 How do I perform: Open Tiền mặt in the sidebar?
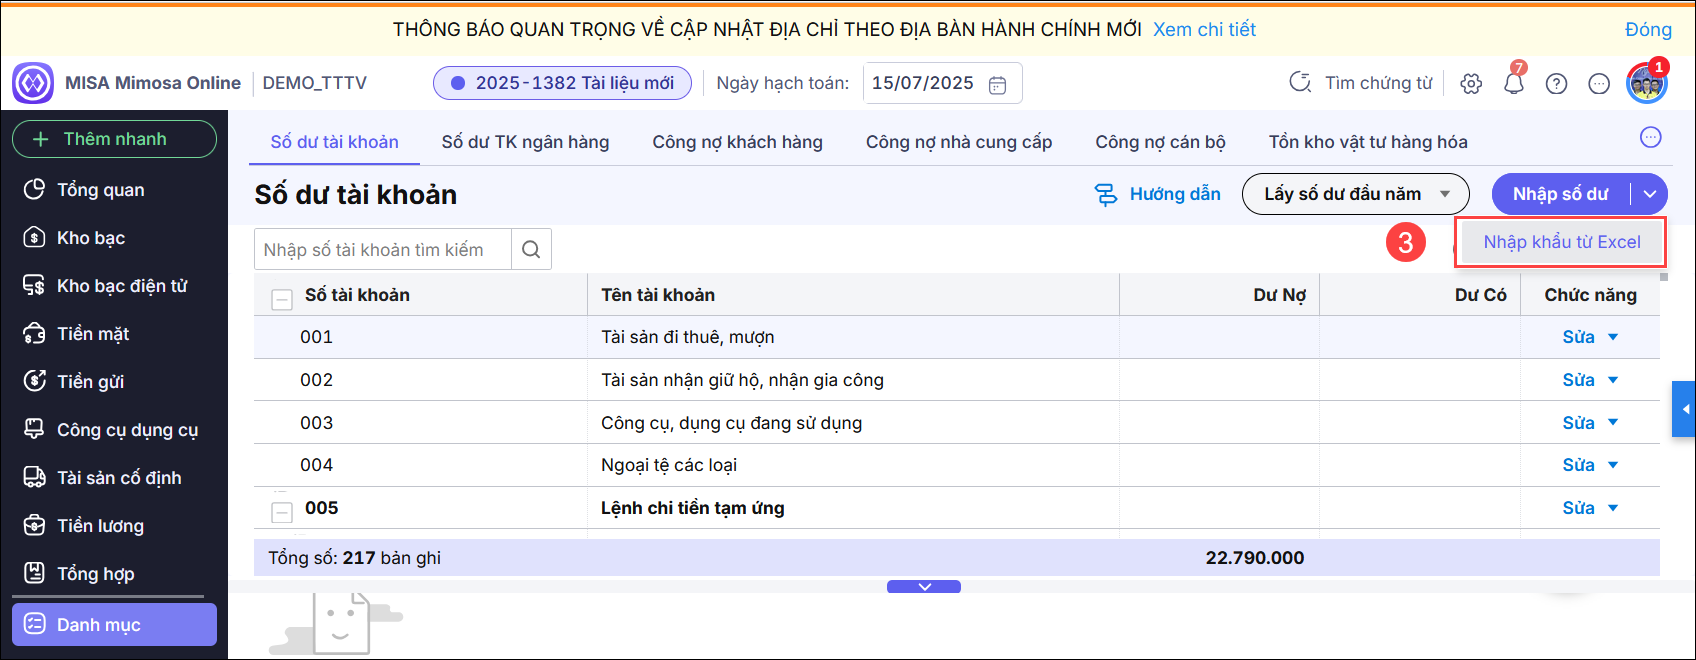coord(114,334)
